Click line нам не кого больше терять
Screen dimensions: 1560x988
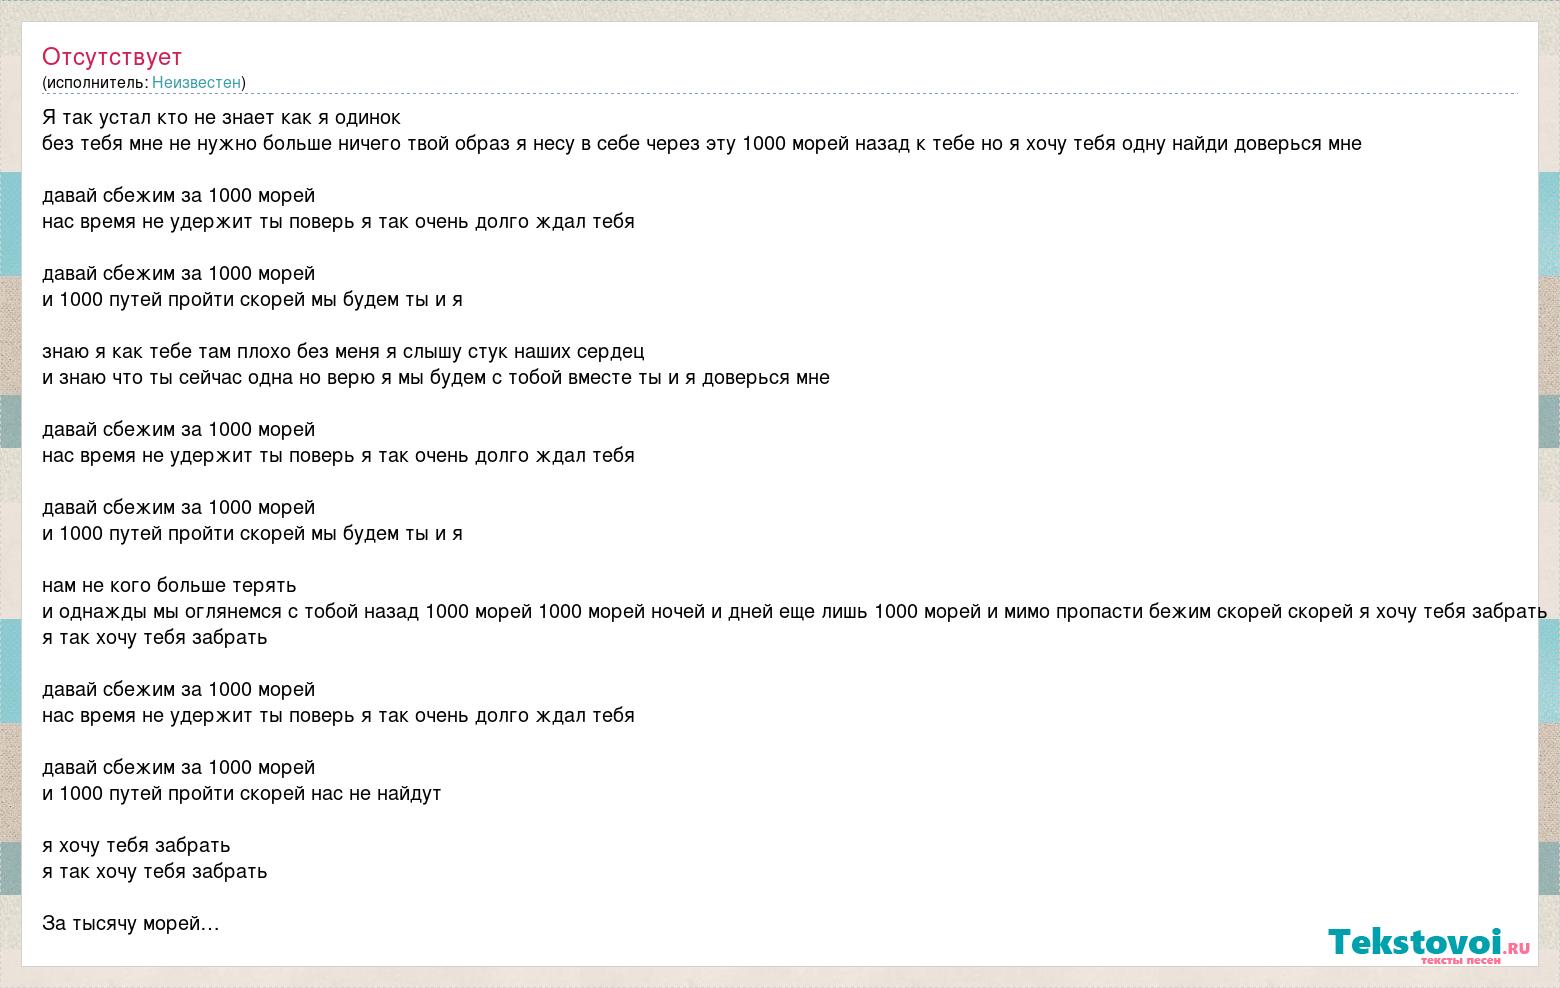169,586
